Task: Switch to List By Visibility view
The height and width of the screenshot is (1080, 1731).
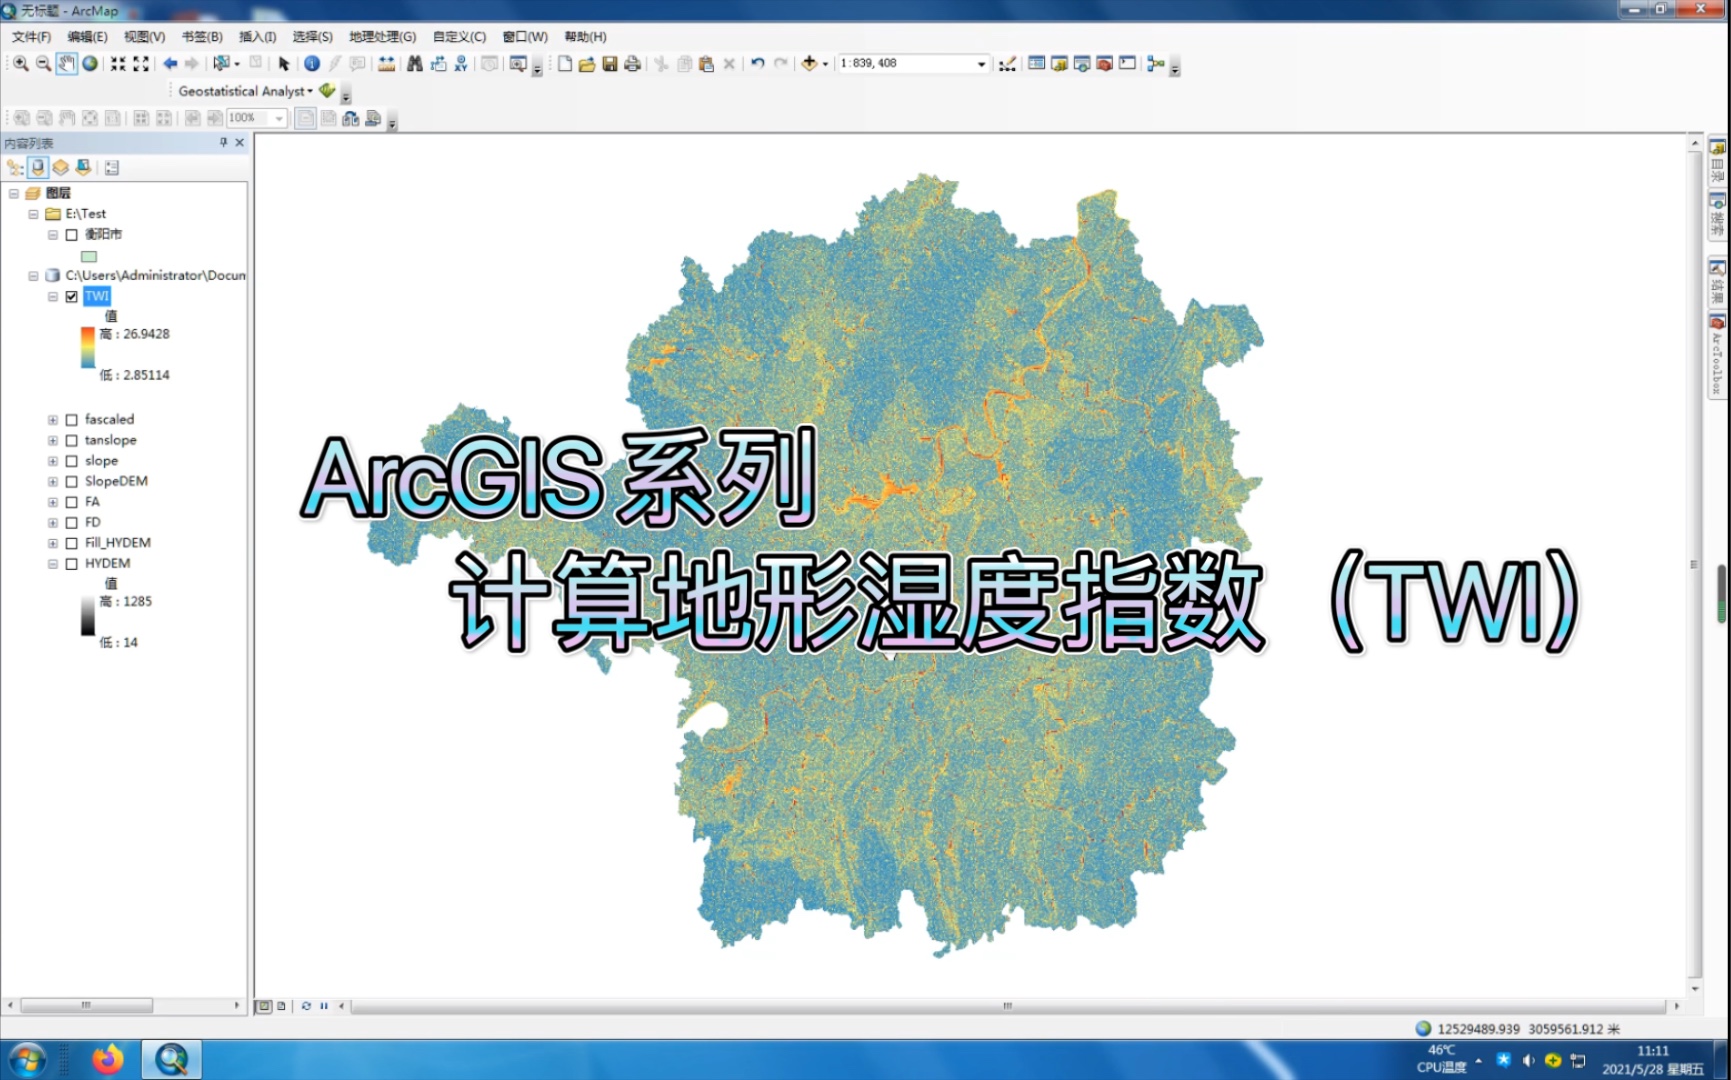Action: point(60,167)
